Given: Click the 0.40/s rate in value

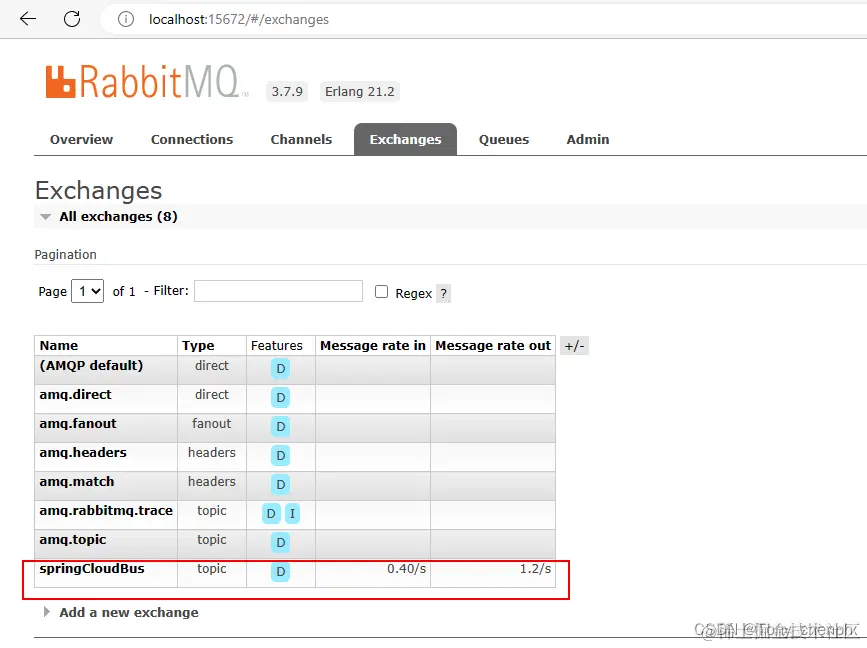Looking at the screenshot, I should (x=406, y=569).
